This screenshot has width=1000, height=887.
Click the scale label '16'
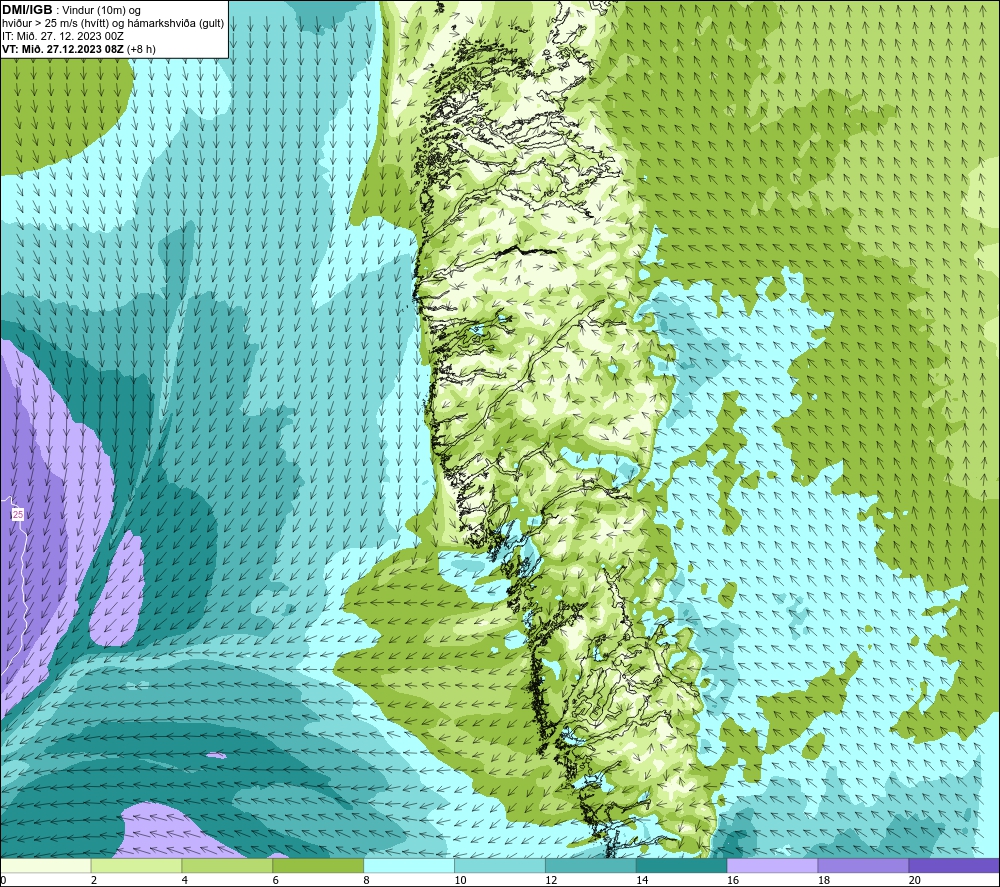[733, 880]
